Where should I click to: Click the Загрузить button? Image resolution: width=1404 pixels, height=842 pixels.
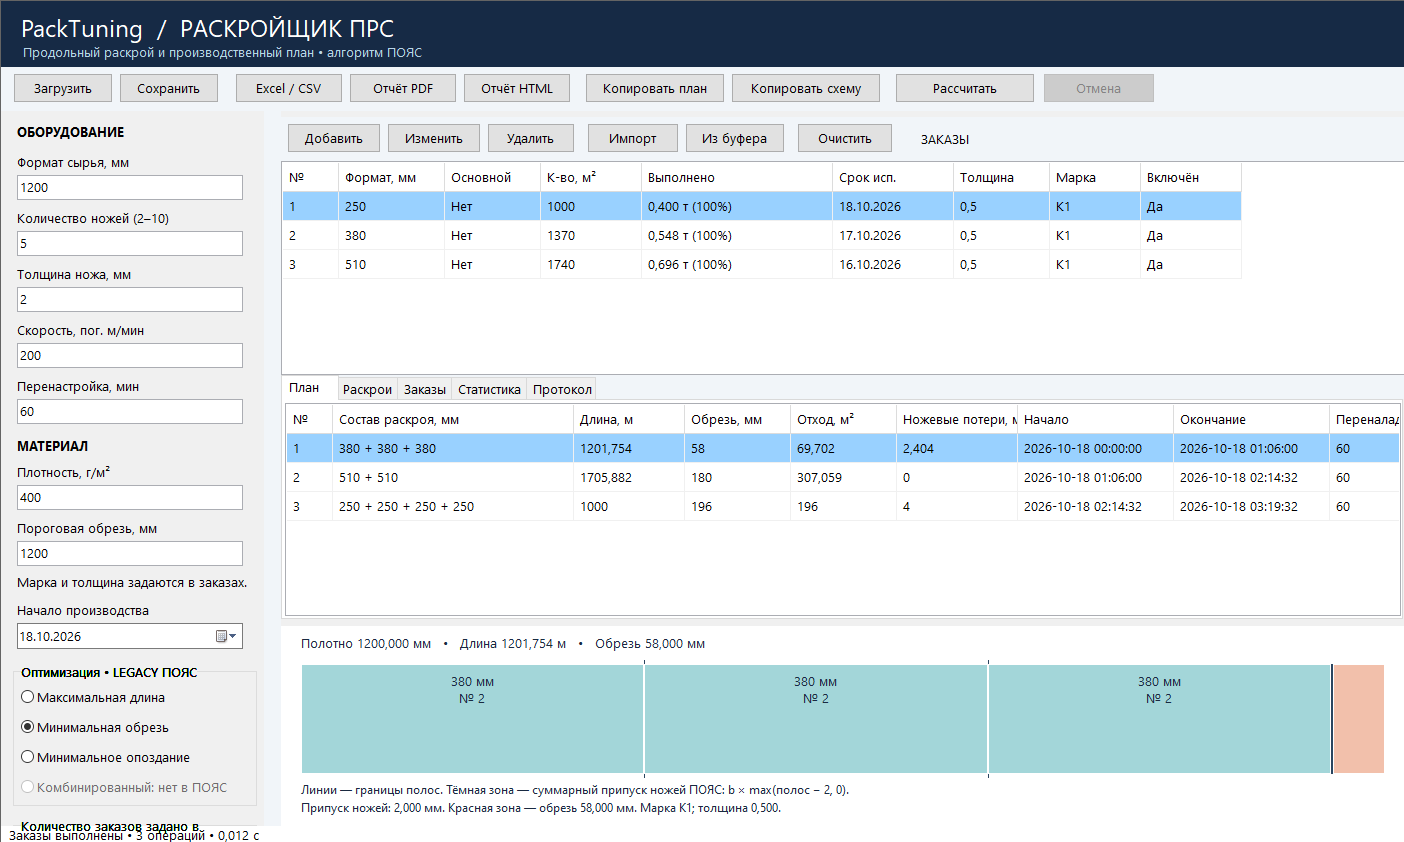pyautogui.click(x=63, y=88)
